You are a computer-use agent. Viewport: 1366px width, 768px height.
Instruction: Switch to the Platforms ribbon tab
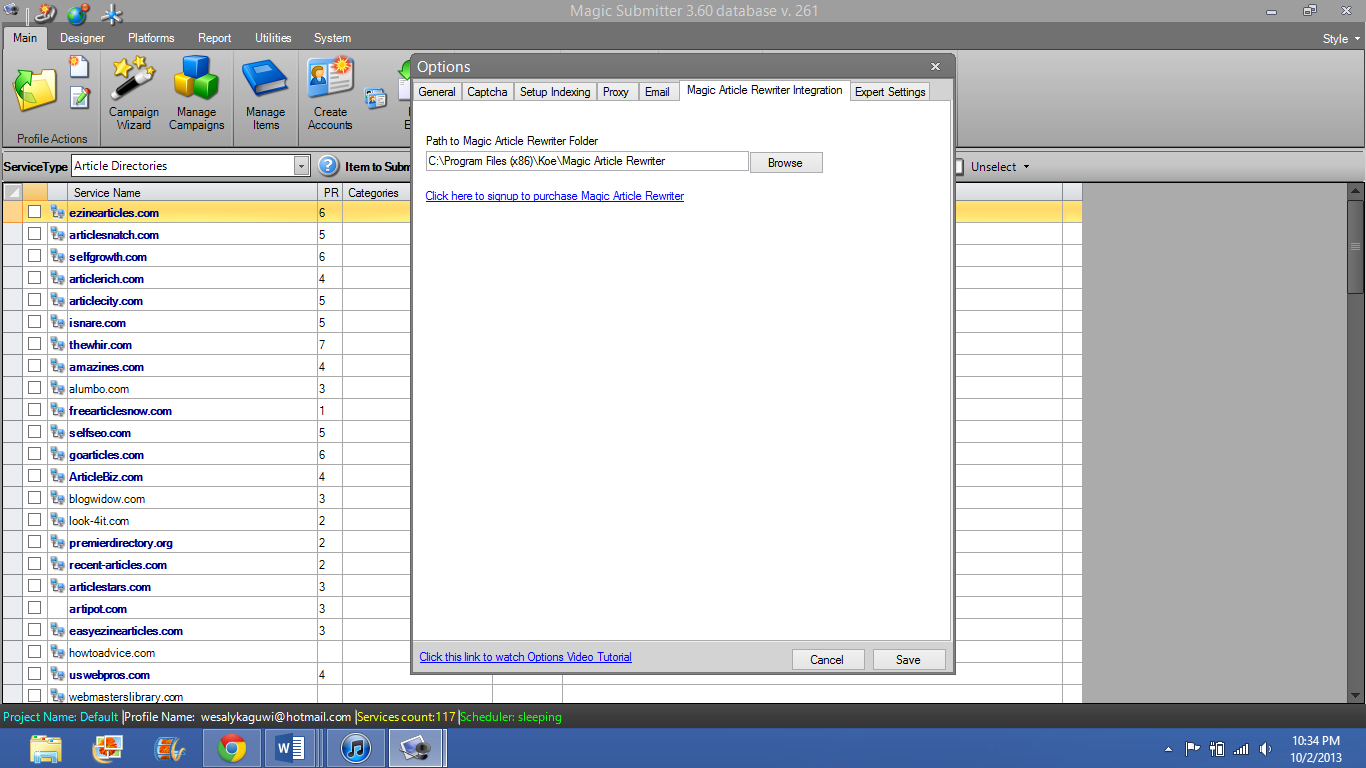pyautogui.click(x=151, y=38)
